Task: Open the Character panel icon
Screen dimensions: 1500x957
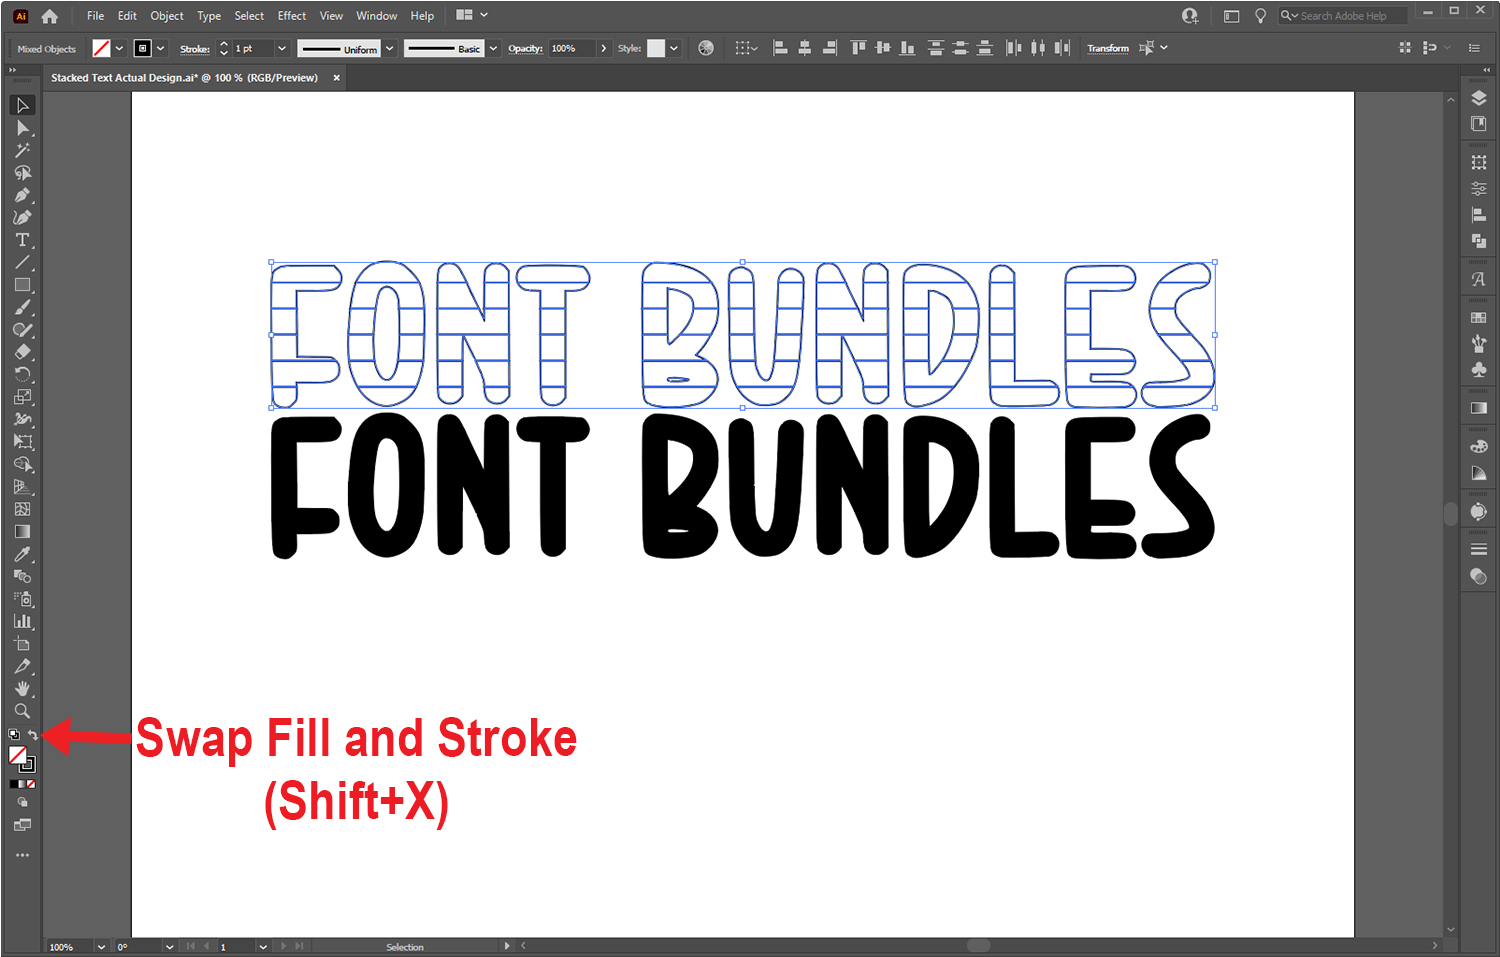Action: (1479, 279)
